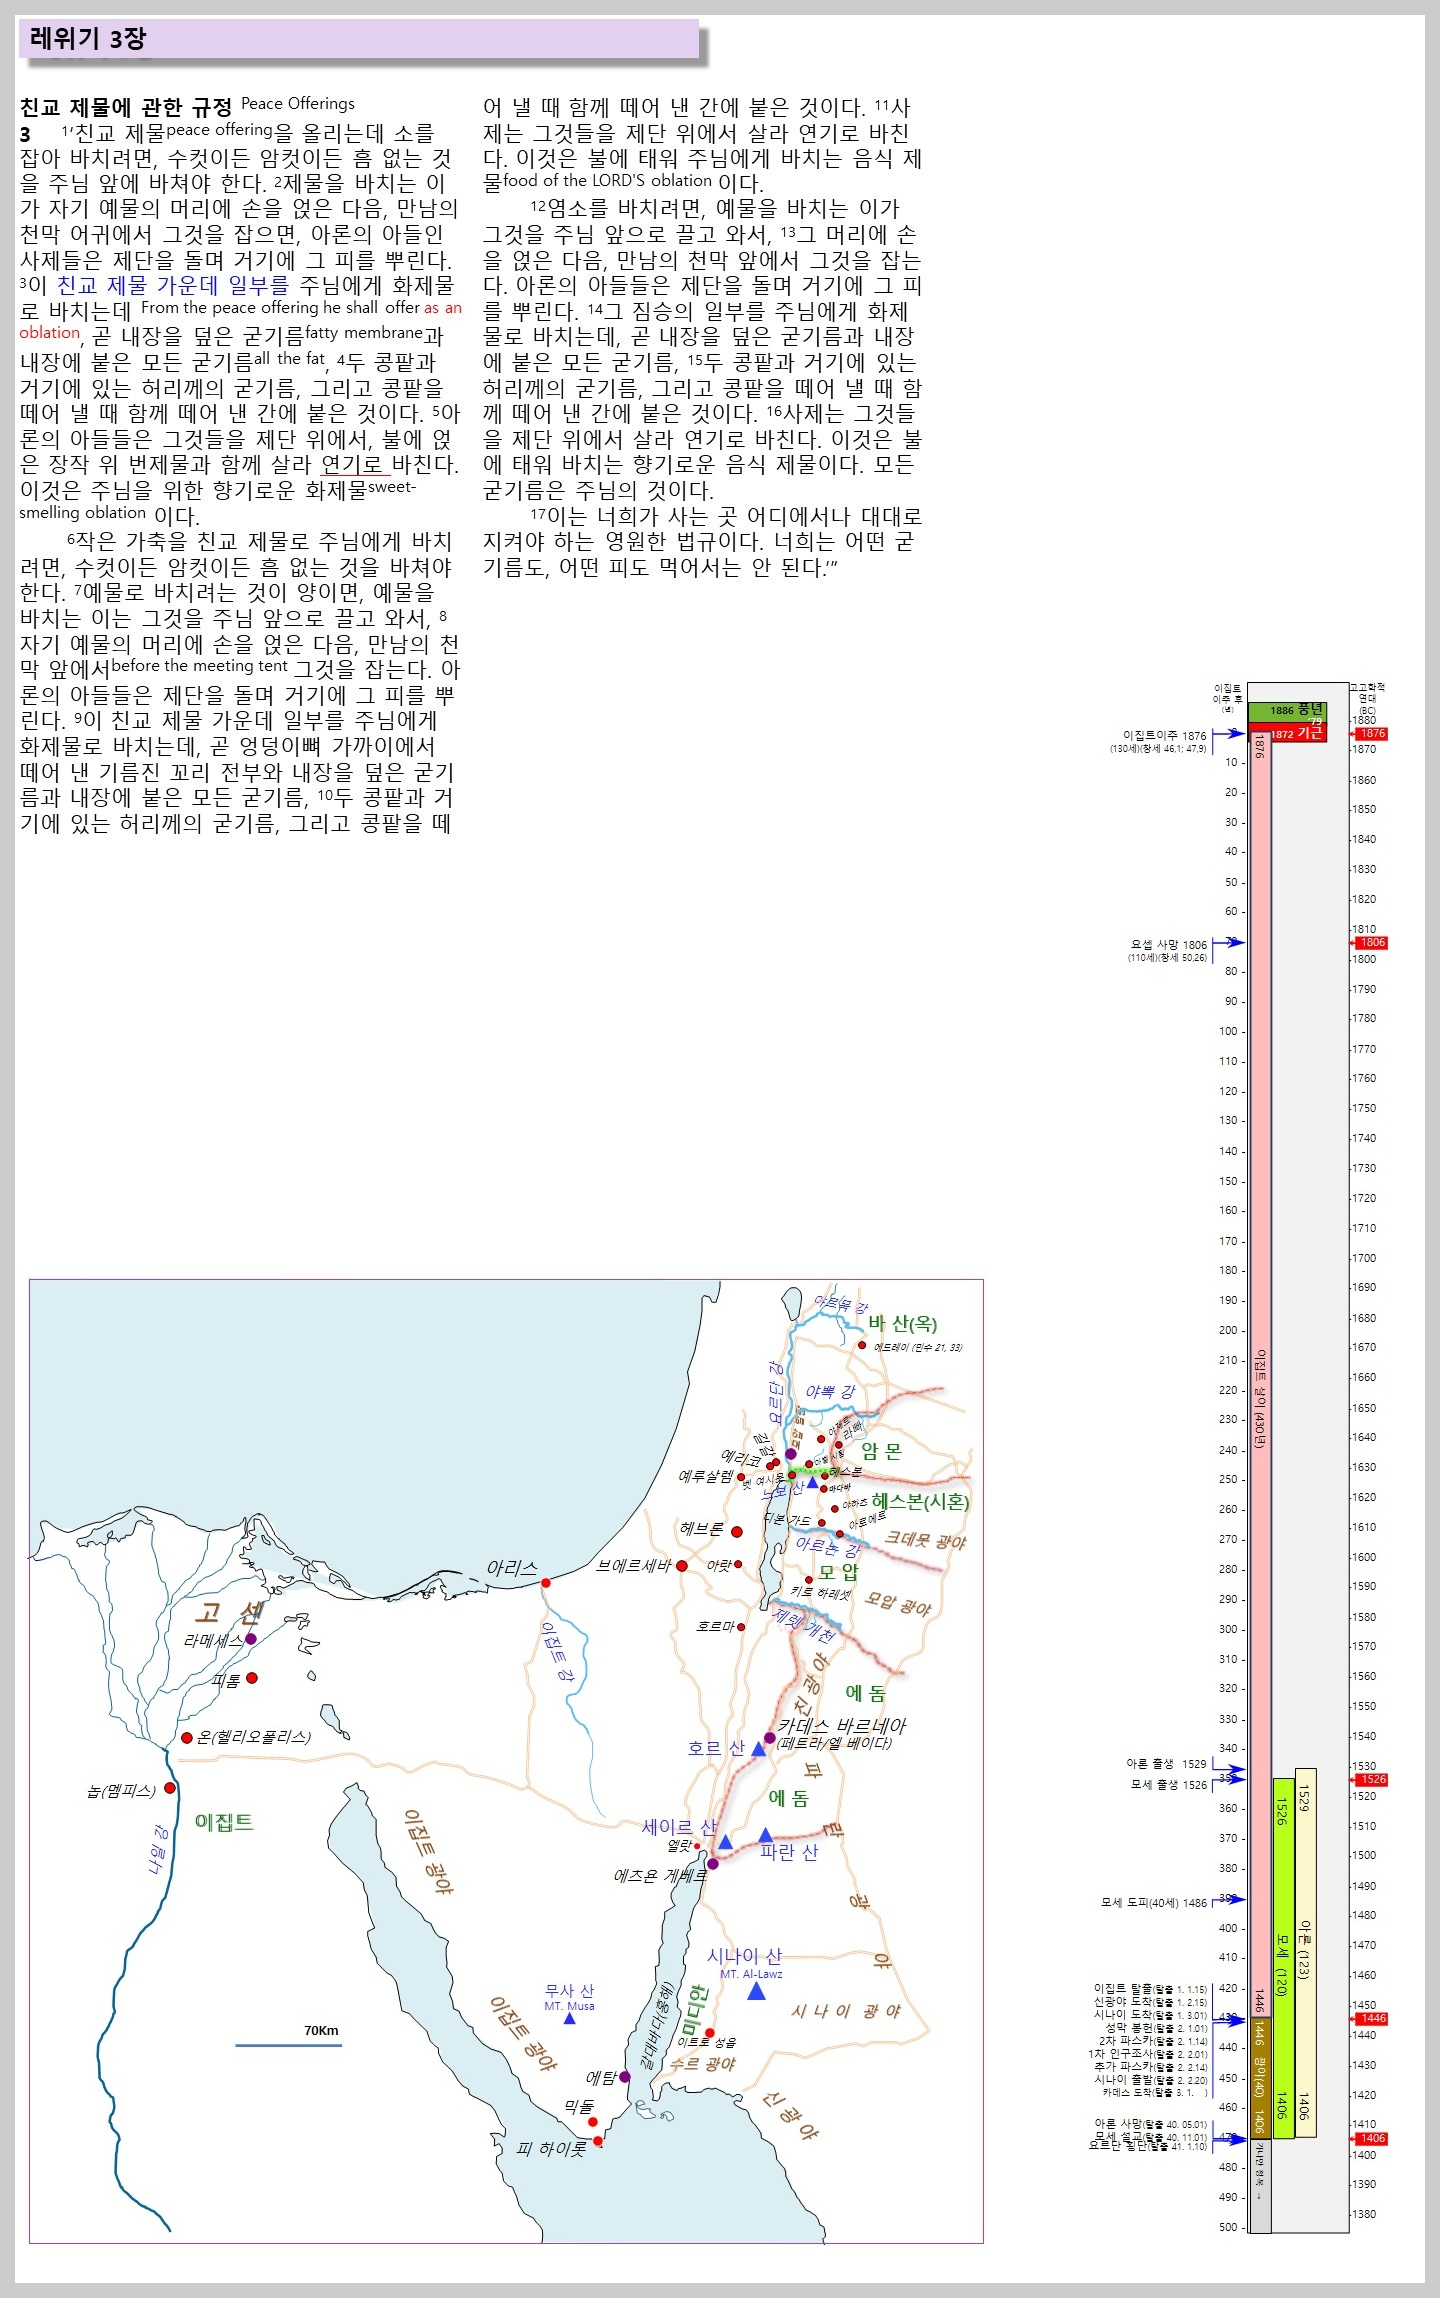Image resolution: width=1440 pixels, height=2298 pixels.
Task: Click the 레위기 3장 chapter title bar
Action: click(x=359, y=39)
